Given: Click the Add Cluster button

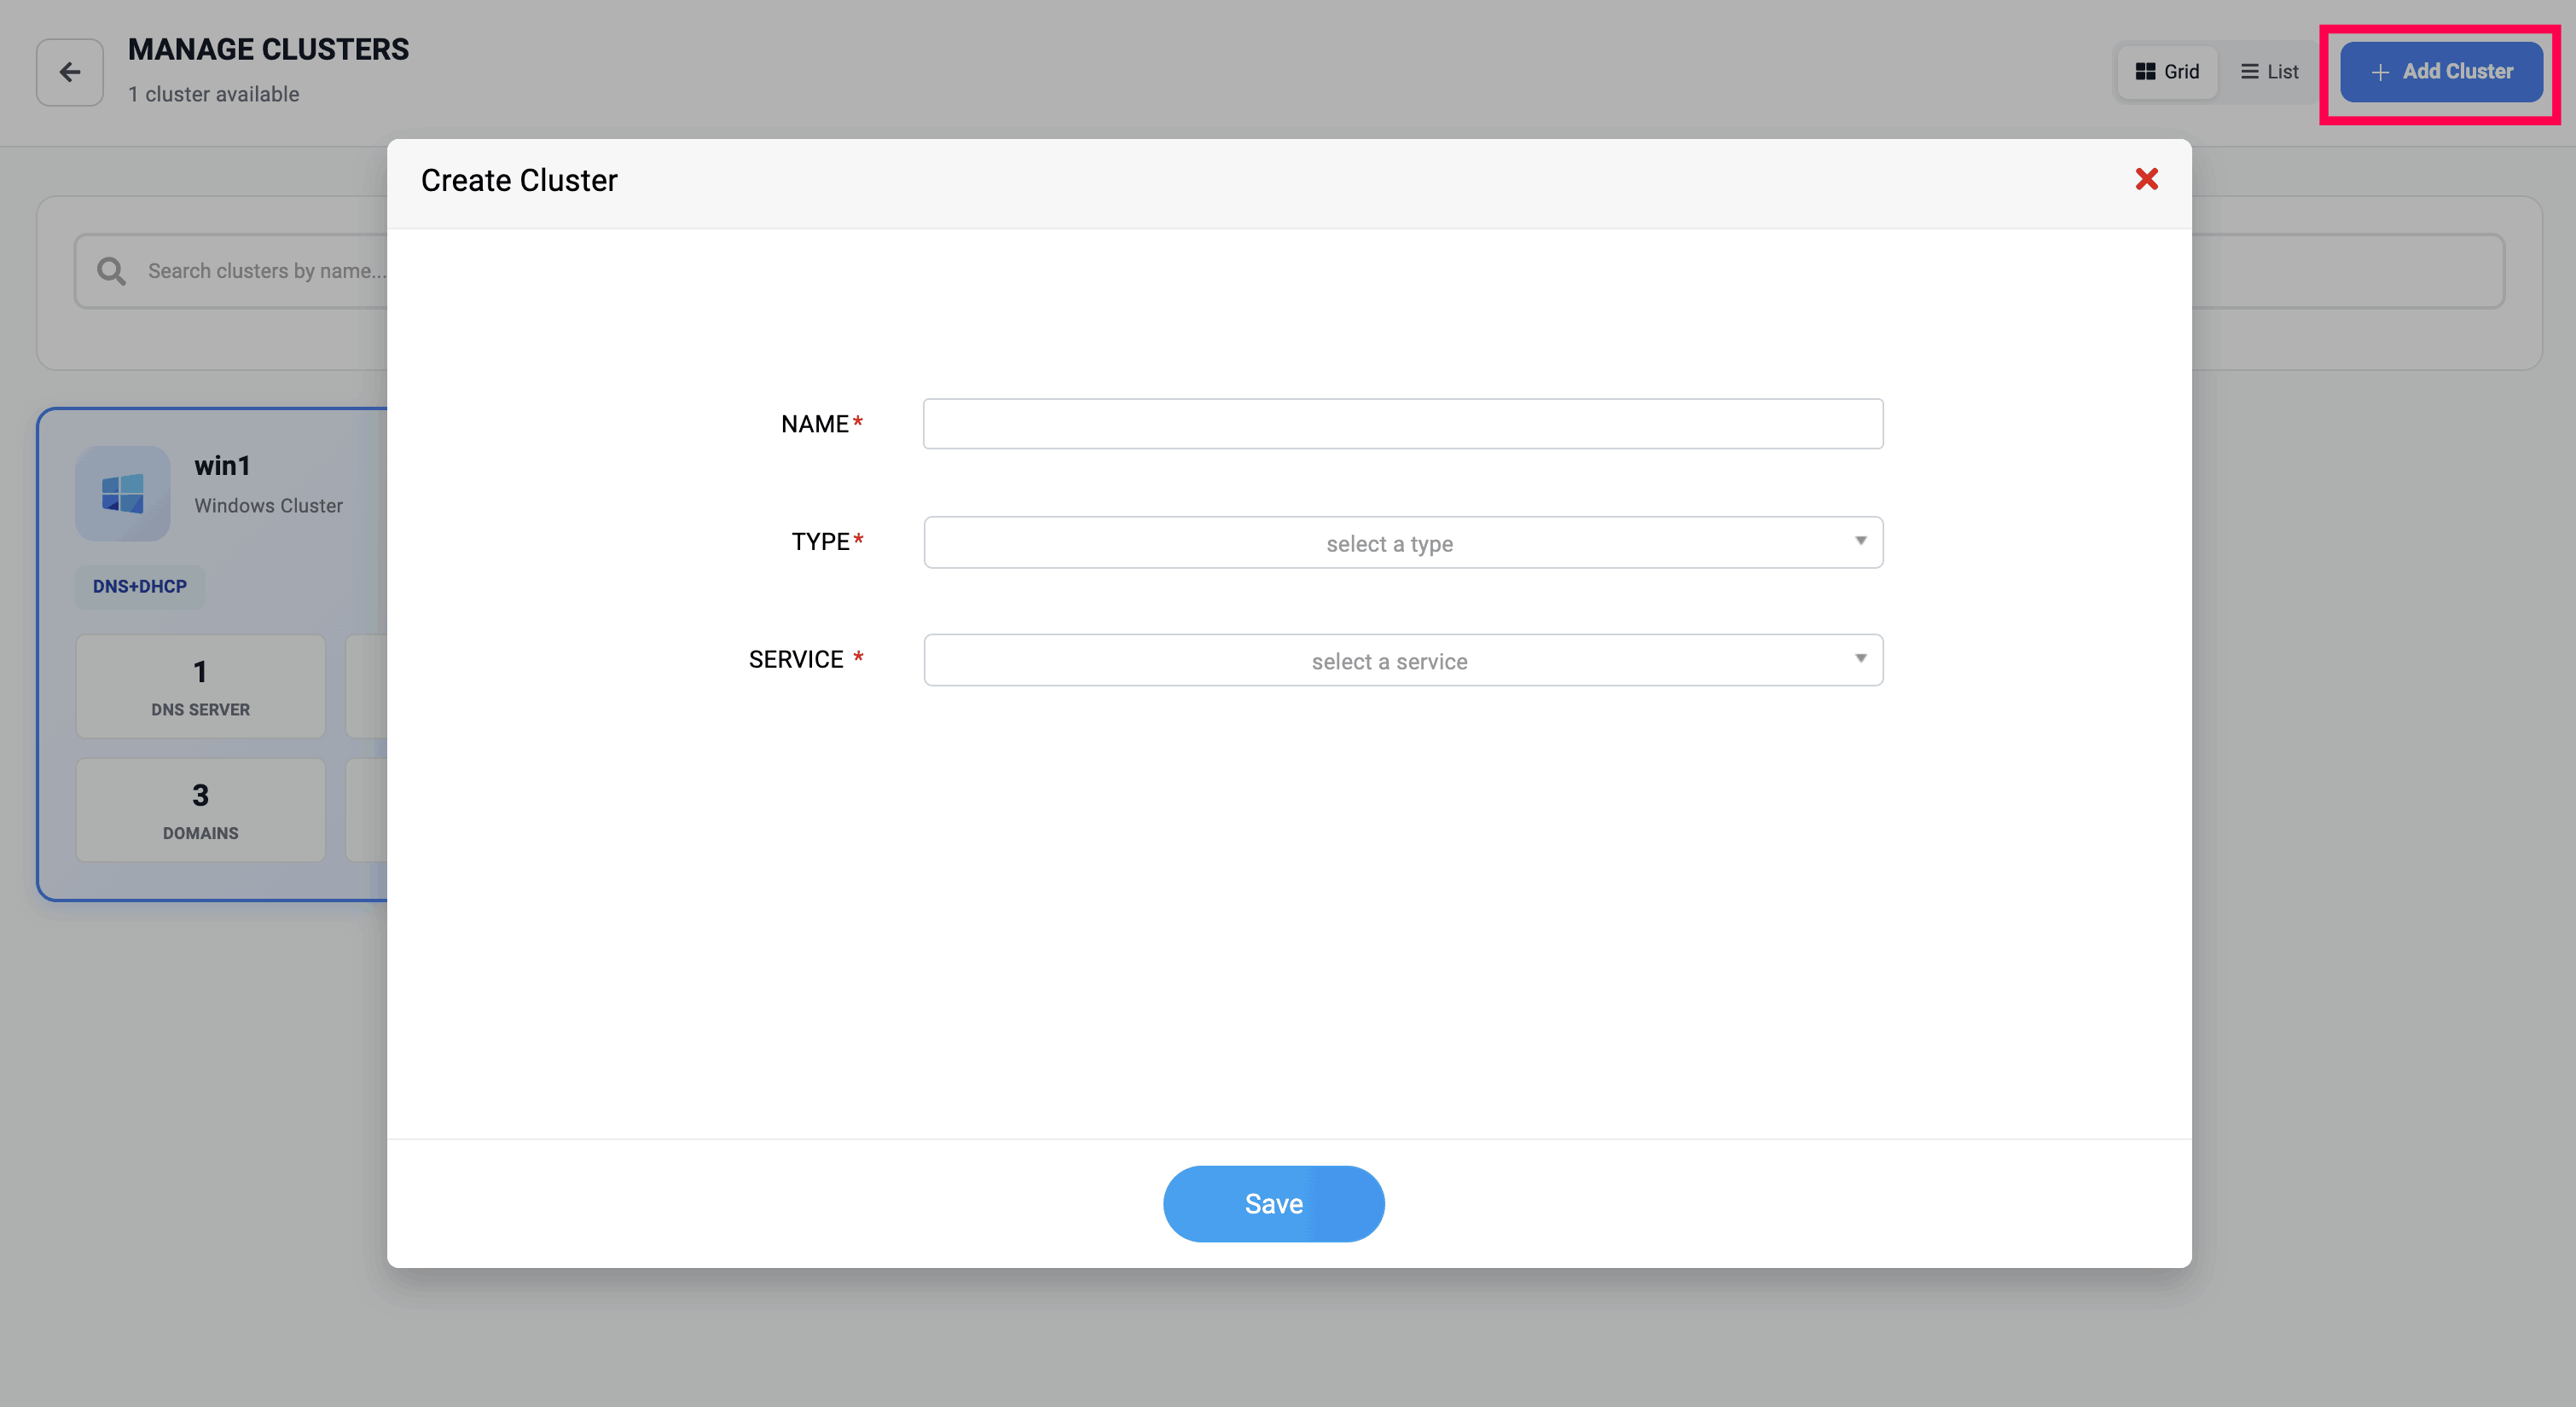Looking at the screenshot, I should coord(2441,72).
